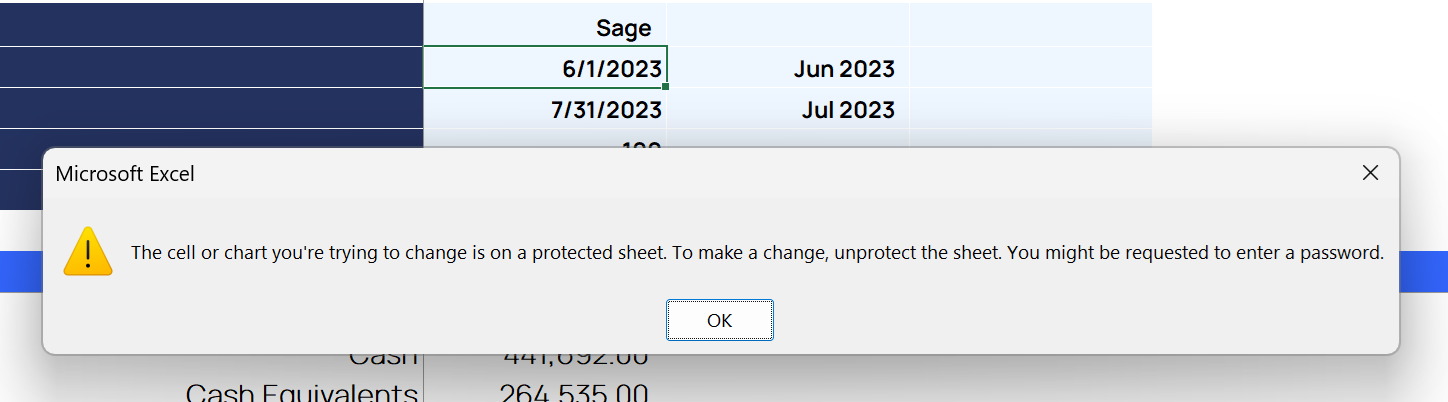This screenshot has width=1448, height=402.
Task: Select the cell containing 6/1/2023
Action: pyautogui.click(x=545, y=68)
